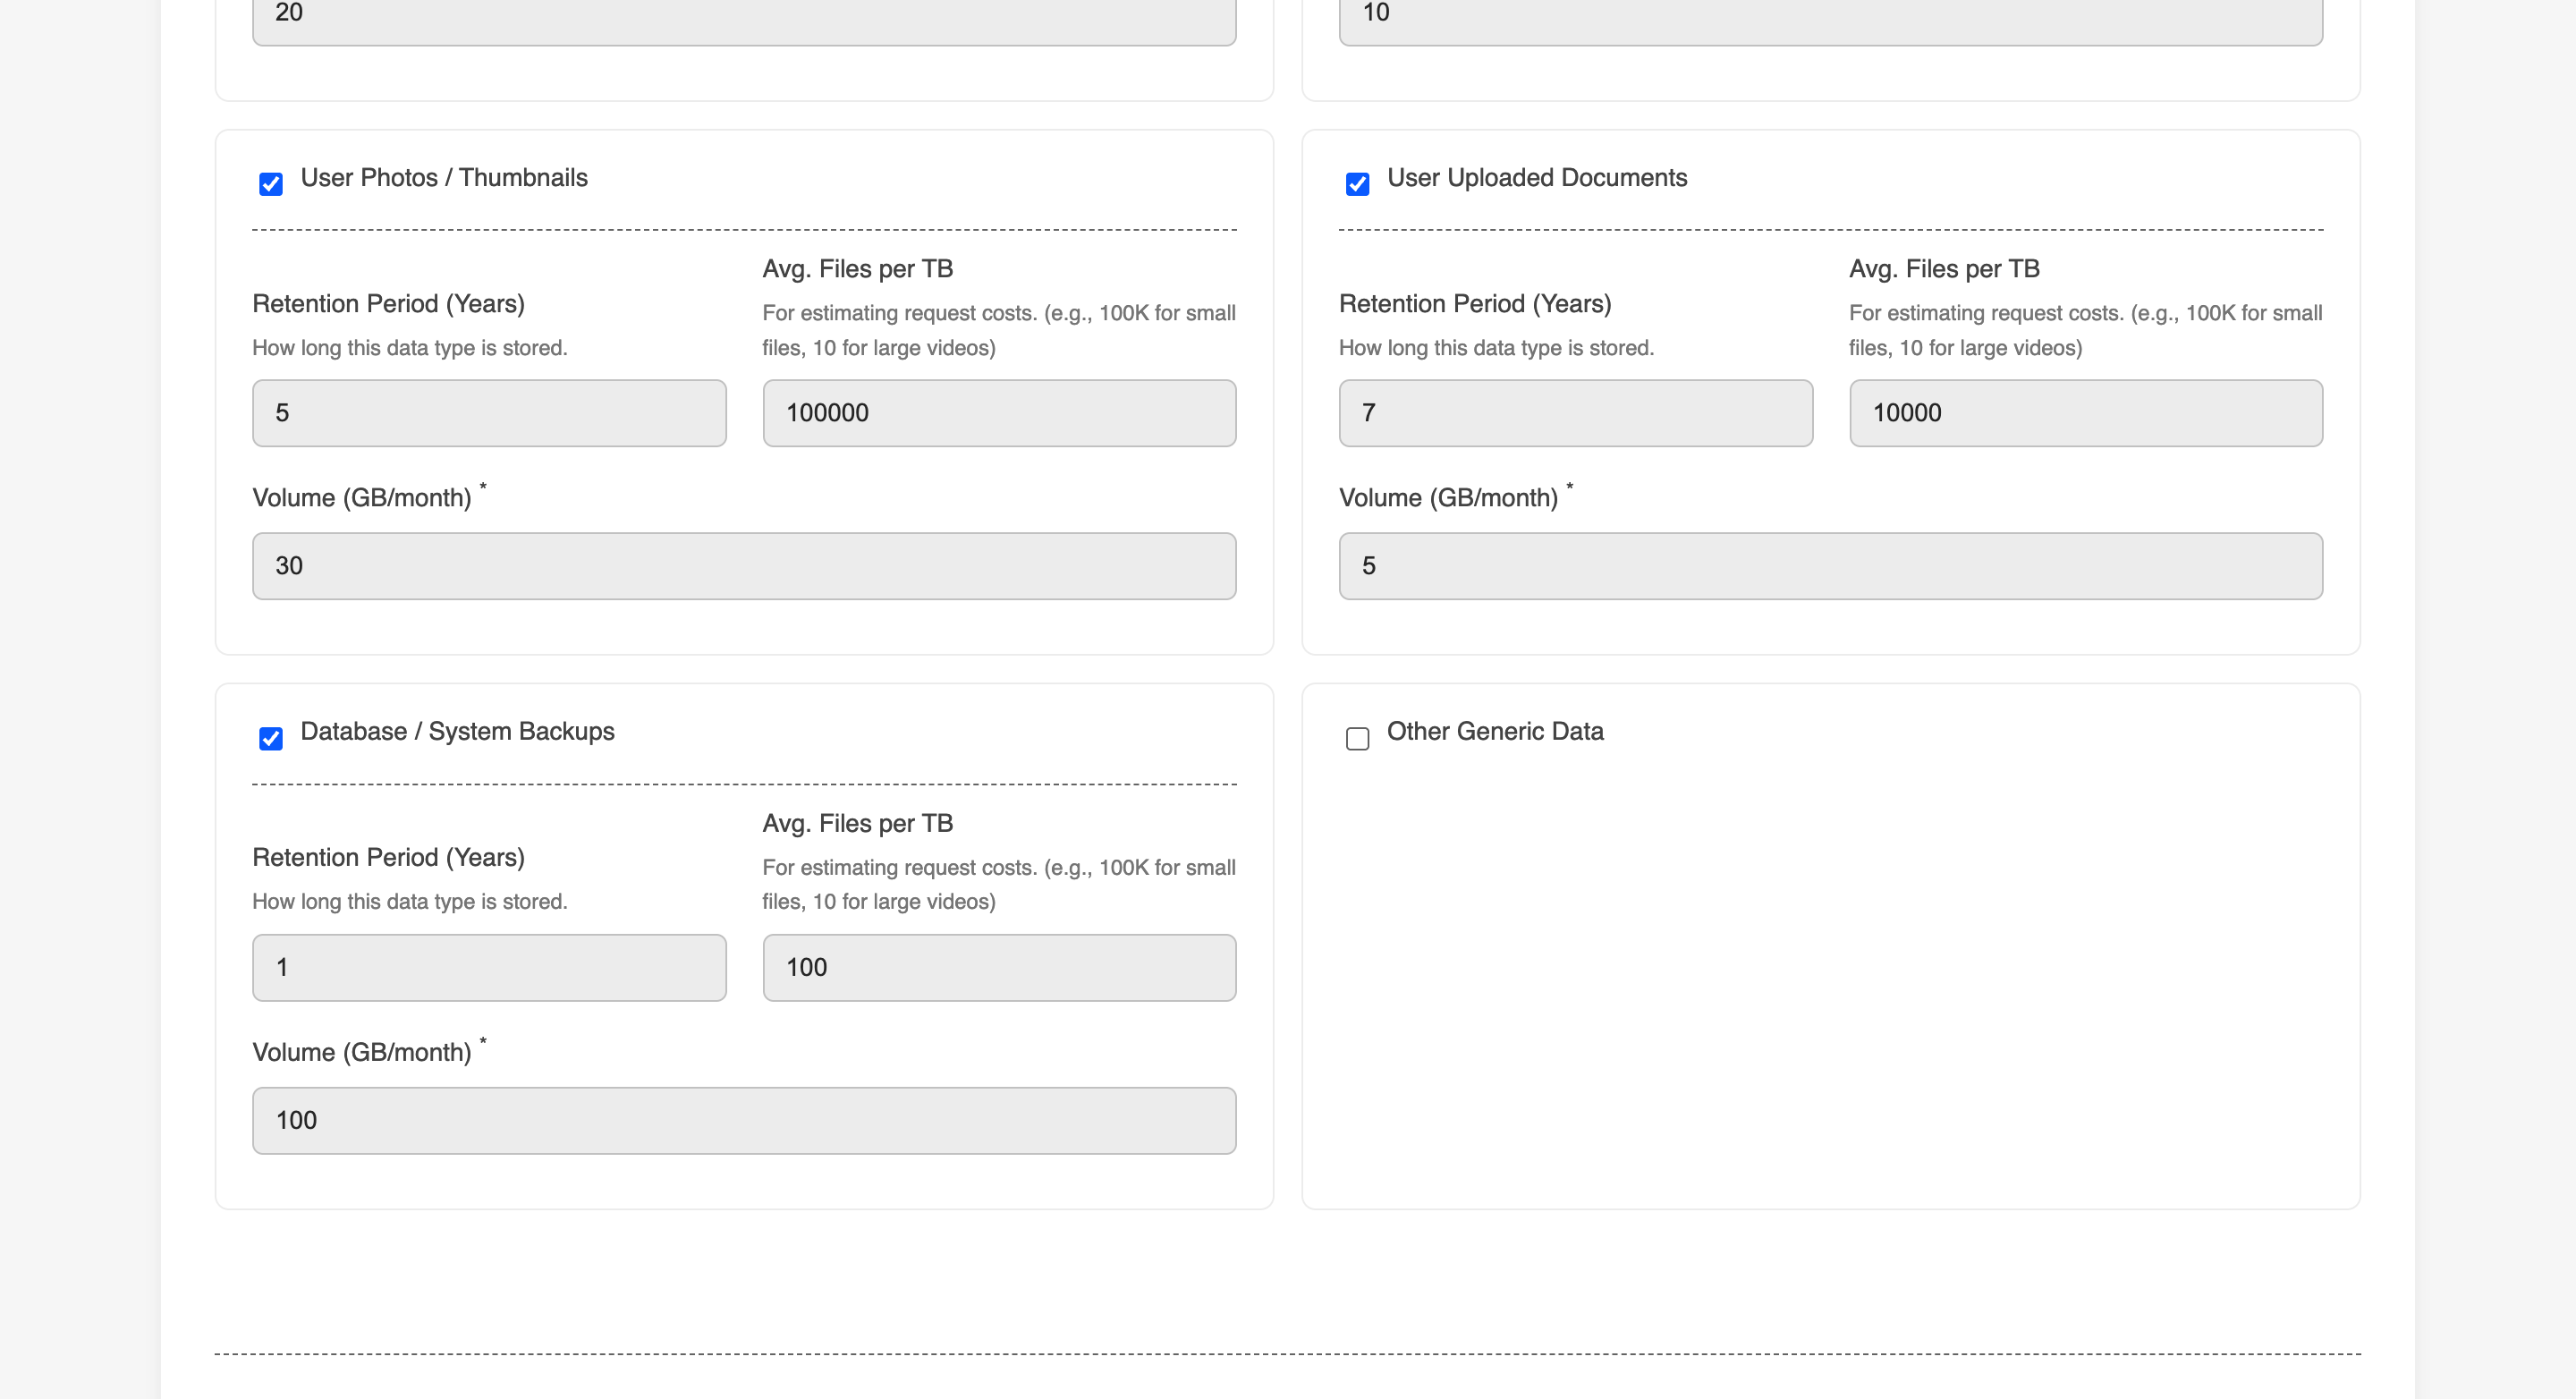Disable the Database / System Backups checkbox
The height and width of the screenshot is (1399, 2576).
(x=270, y=738)
